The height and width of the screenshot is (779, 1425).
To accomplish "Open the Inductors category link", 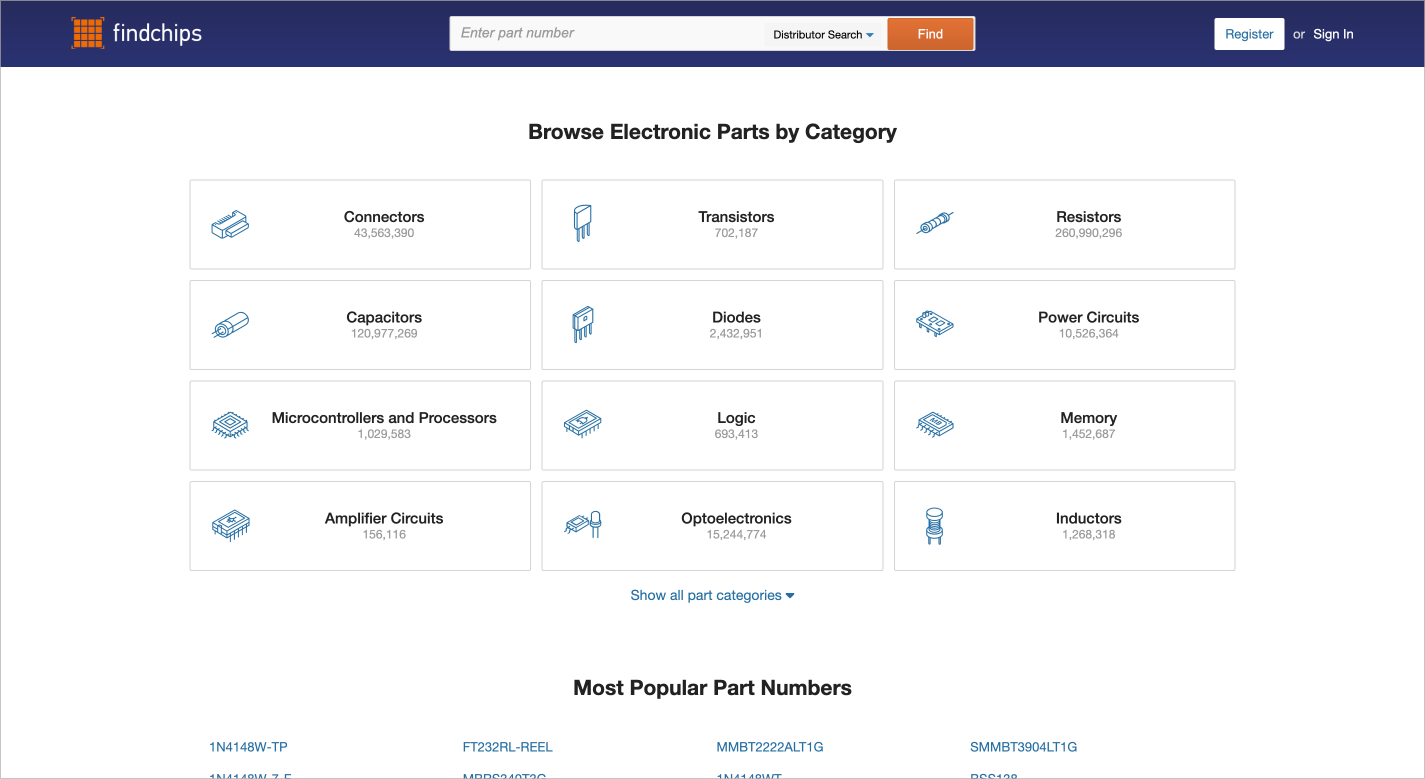I will [1088, 518].
